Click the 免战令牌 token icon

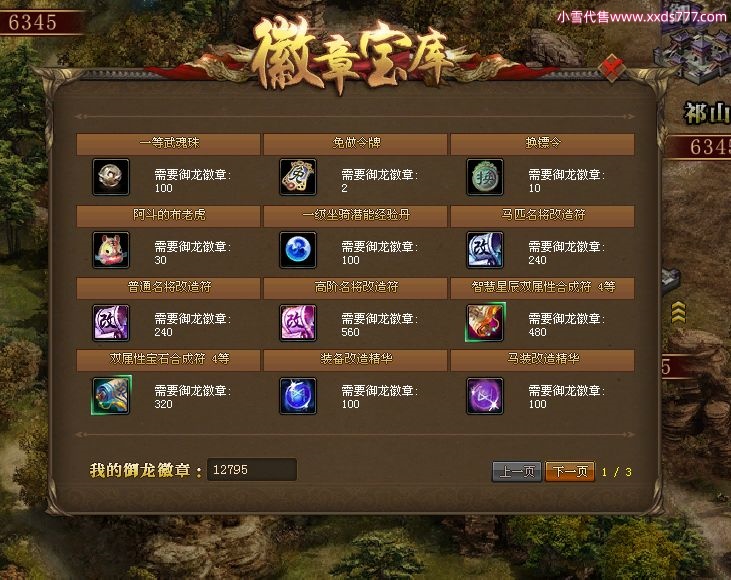[298, 177]
